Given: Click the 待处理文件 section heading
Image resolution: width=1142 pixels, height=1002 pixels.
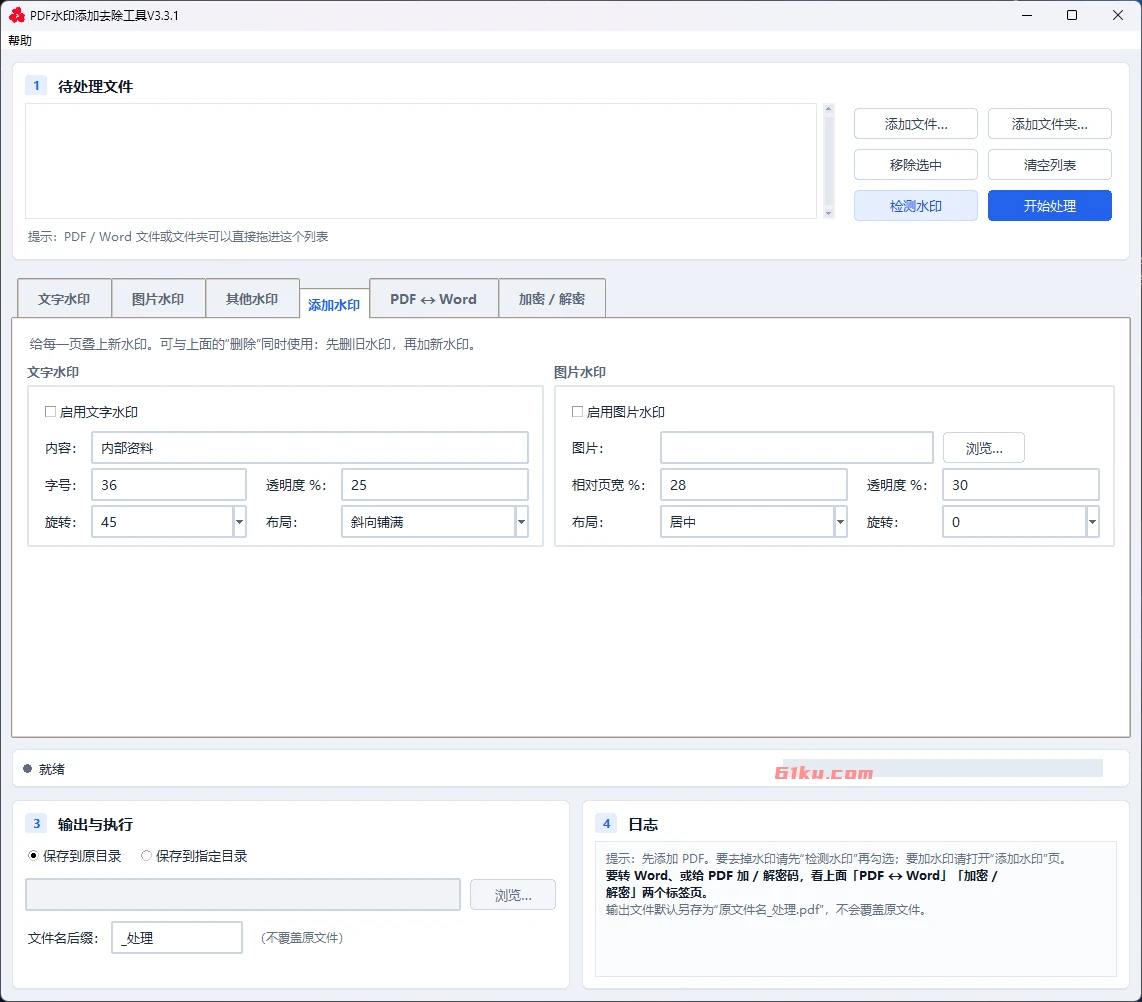Looking at the screenshot, I should pyautogui.click(x=95, y=87).
